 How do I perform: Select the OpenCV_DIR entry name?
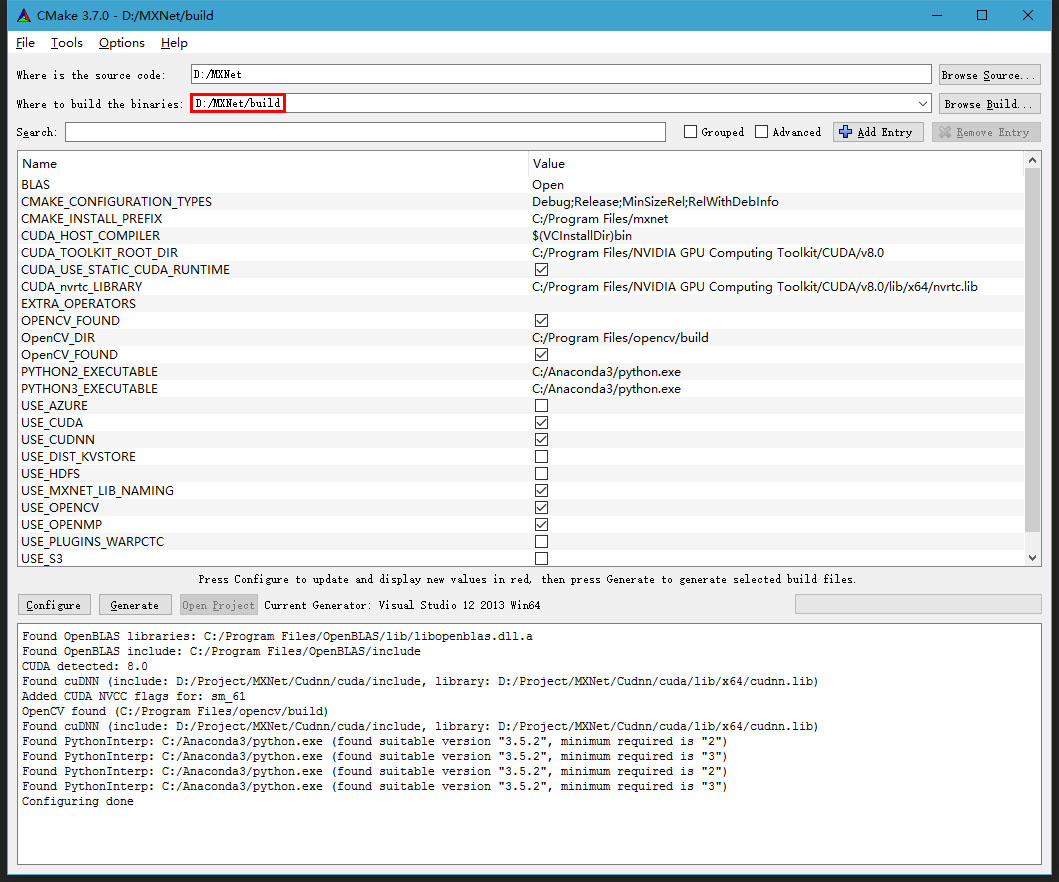[58, 338]
